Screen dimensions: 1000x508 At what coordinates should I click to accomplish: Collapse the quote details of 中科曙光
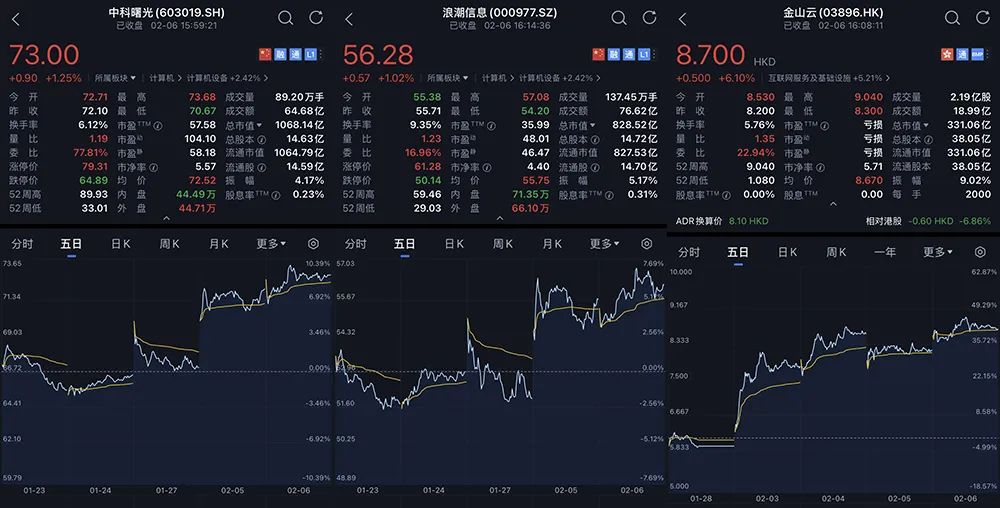(x=166, y=218)
